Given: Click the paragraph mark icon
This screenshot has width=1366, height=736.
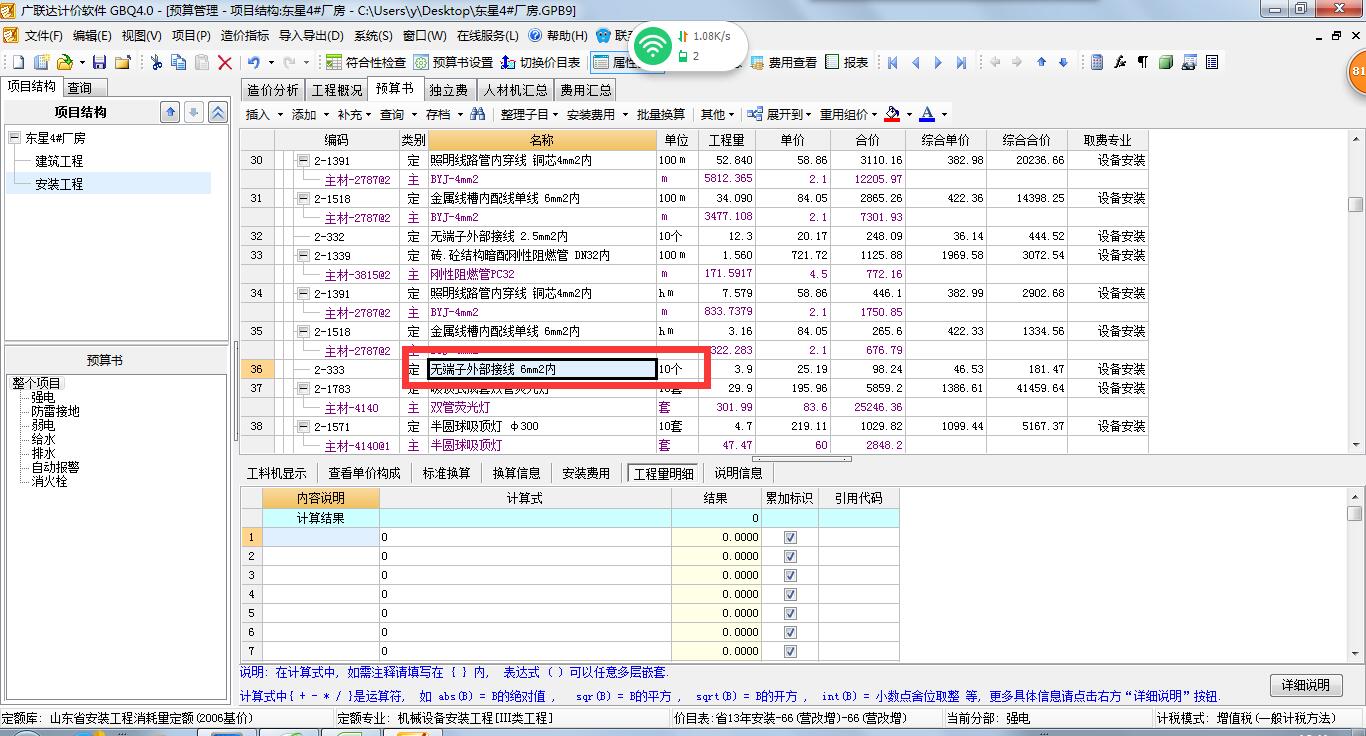Looking at the screenshot, I should point(1142,62).
